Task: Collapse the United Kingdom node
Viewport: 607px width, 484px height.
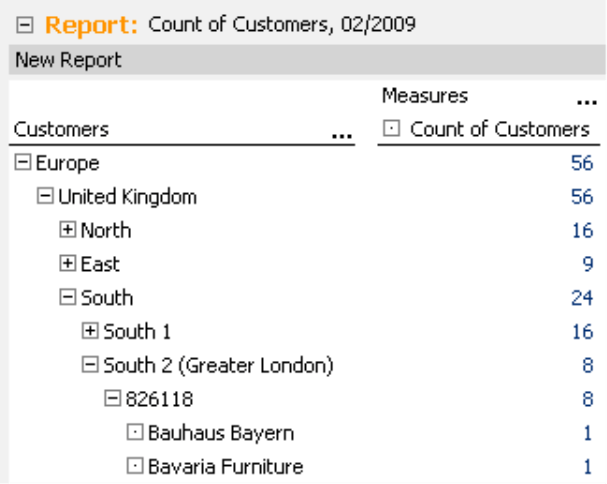Action: coord(45,196)
